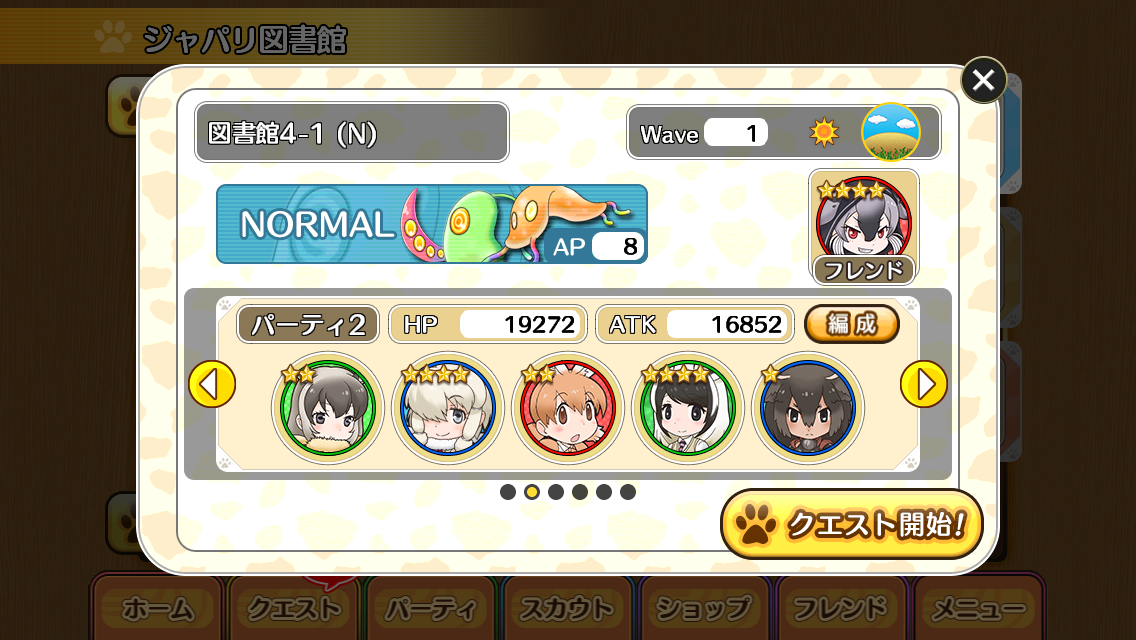Image resolution: width=1136 pixels, height=640 pixels.
Task: Tap the grassland terrain icon
Action: click(890, 132)
